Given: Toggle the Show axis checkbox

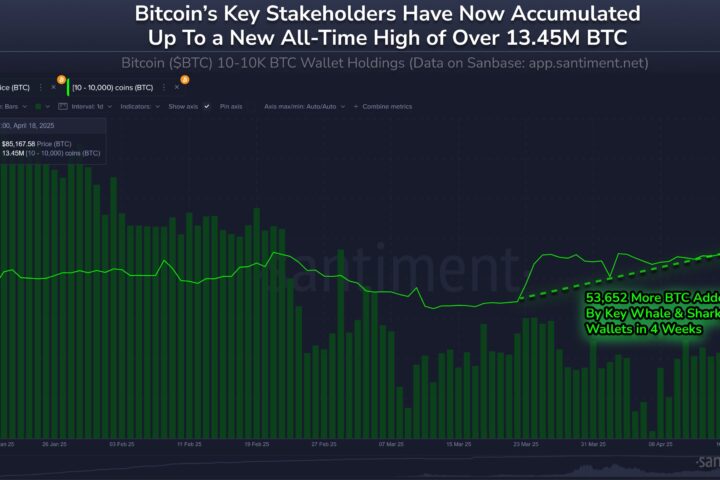Looking at the screenshot, I should 207,105.
